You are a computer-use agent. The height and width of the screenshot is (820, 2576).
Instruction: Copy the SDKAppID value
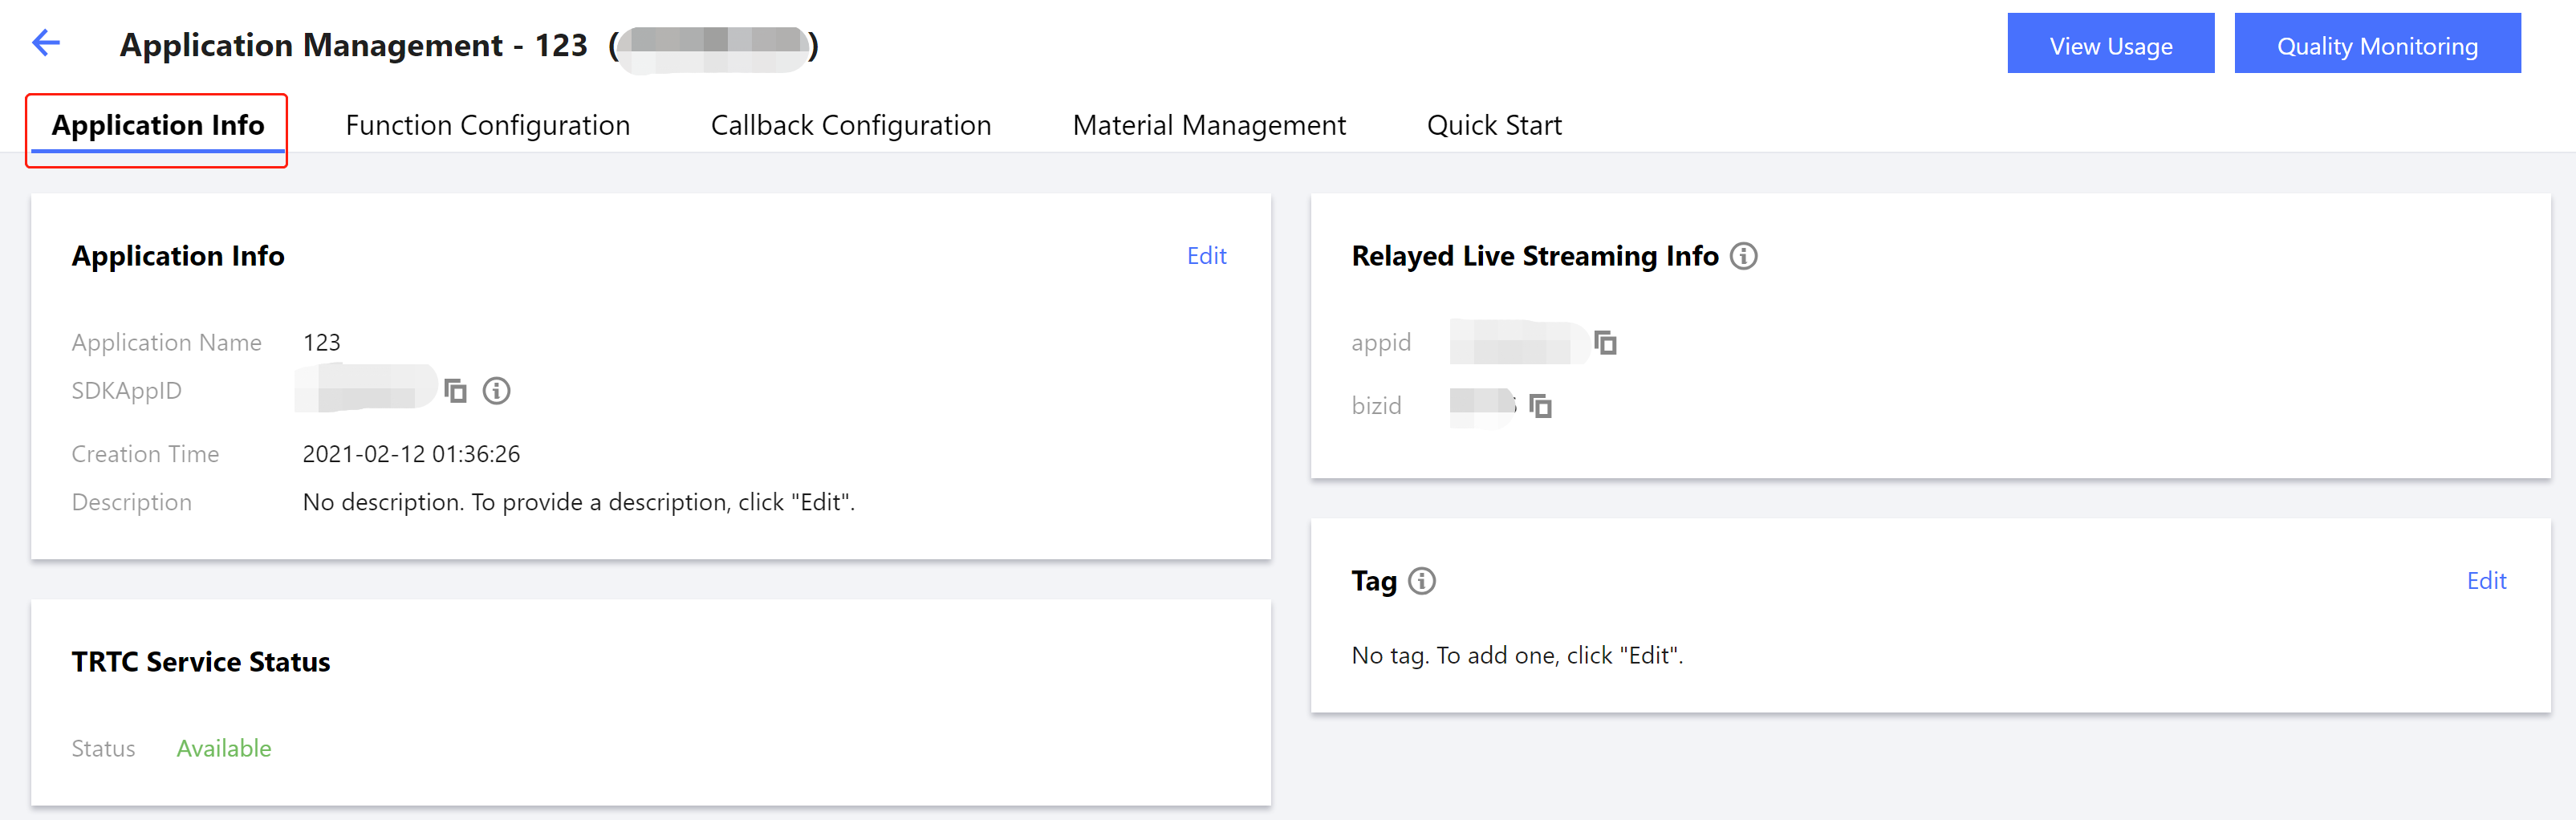[456, 390]
